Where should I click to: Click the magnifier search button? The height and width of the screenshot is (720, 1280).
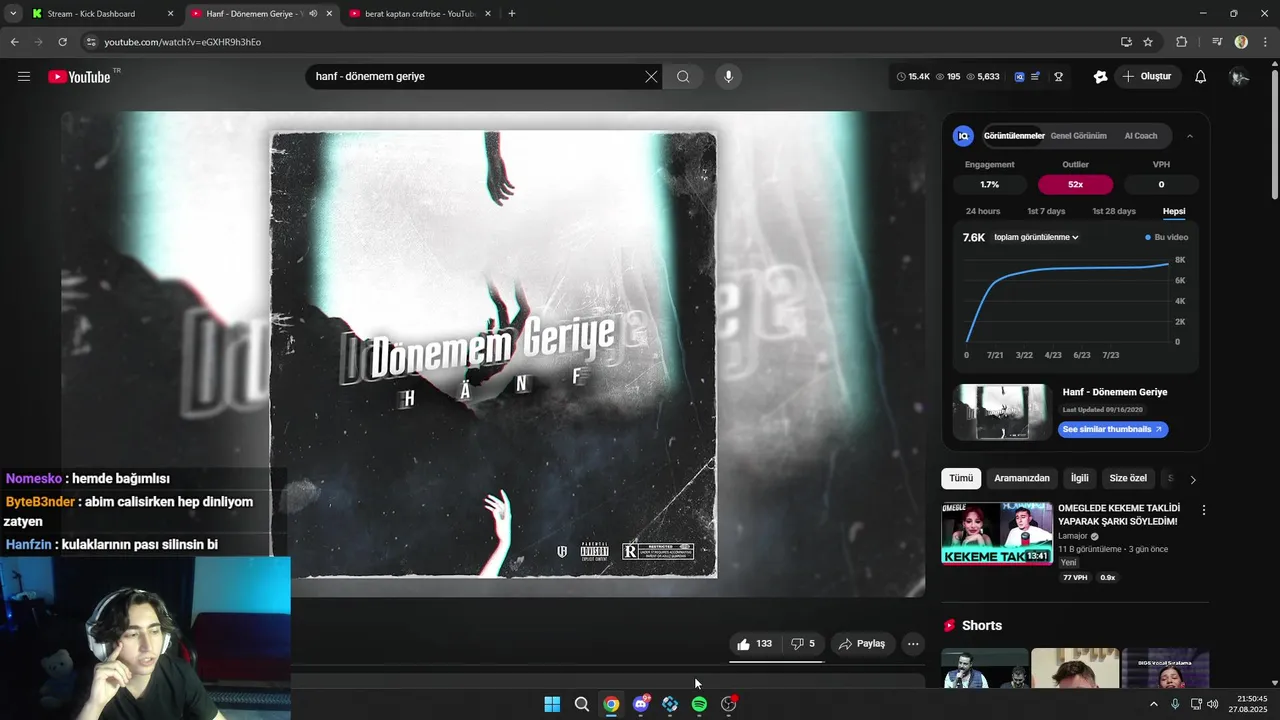(683, 77)
